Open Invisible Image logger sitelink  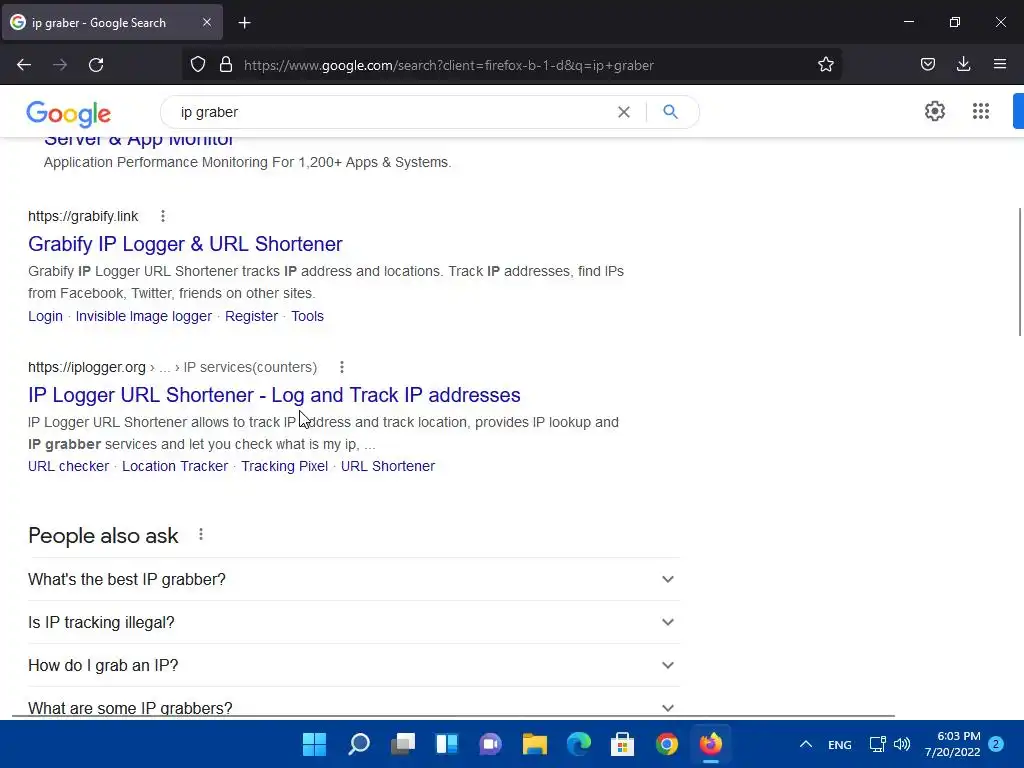144,316
